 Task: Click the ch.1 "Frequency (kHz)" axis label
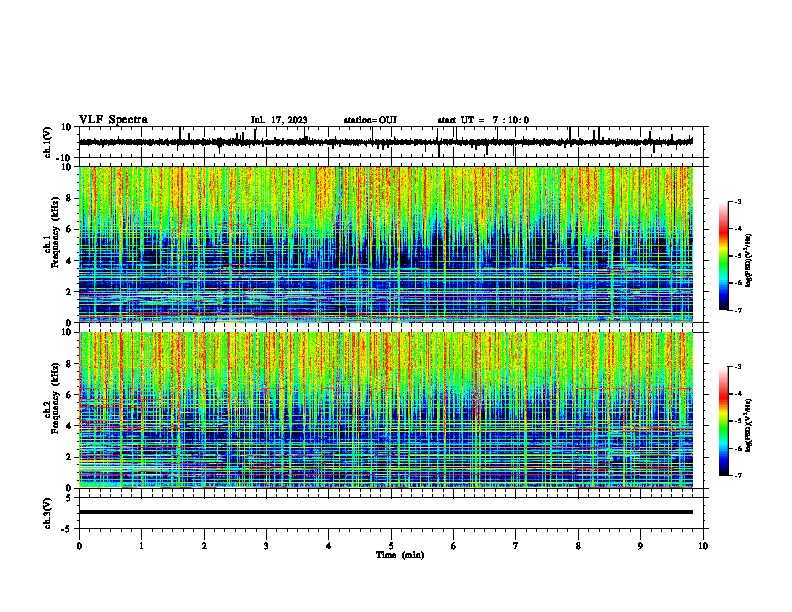[x=55, y=233]
